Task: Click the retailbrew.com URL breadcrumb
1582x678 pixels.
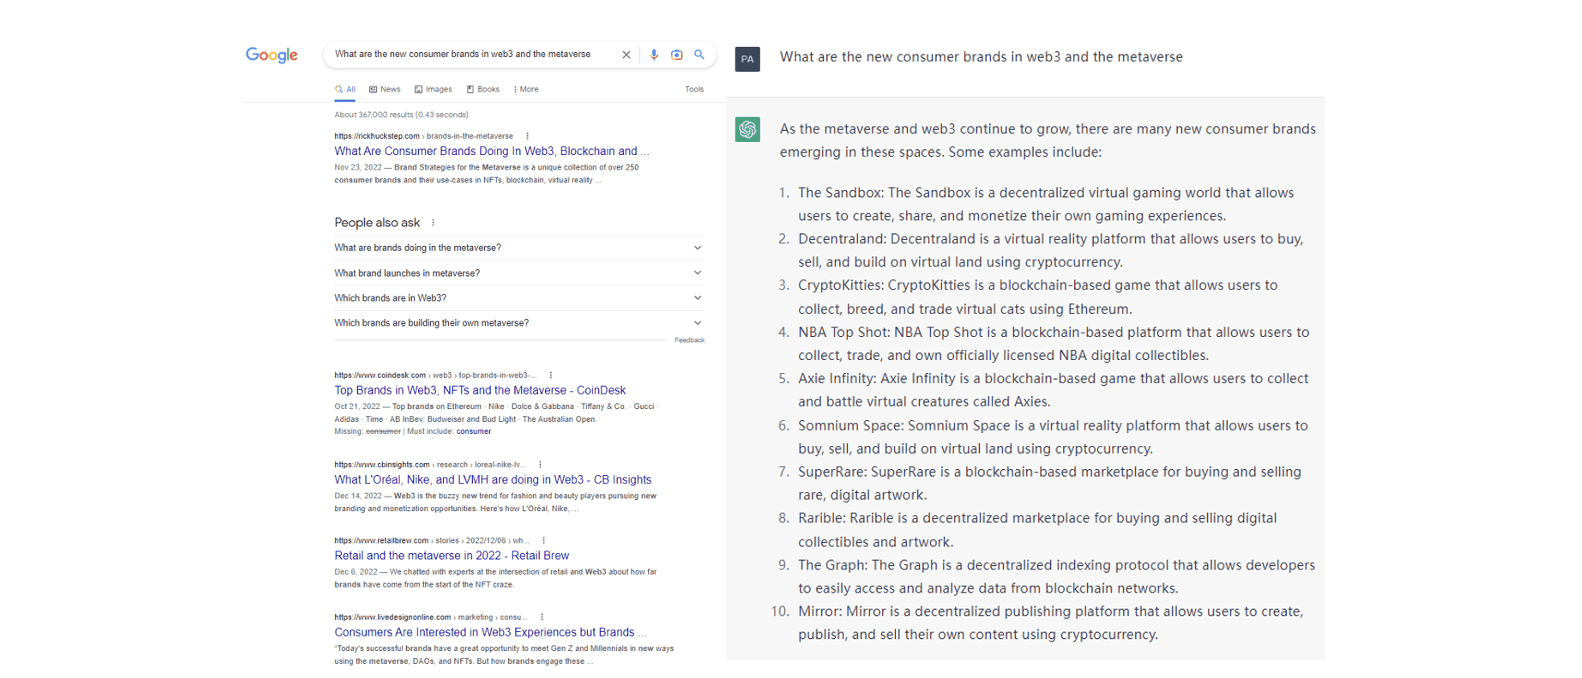Action: point(432,540)
